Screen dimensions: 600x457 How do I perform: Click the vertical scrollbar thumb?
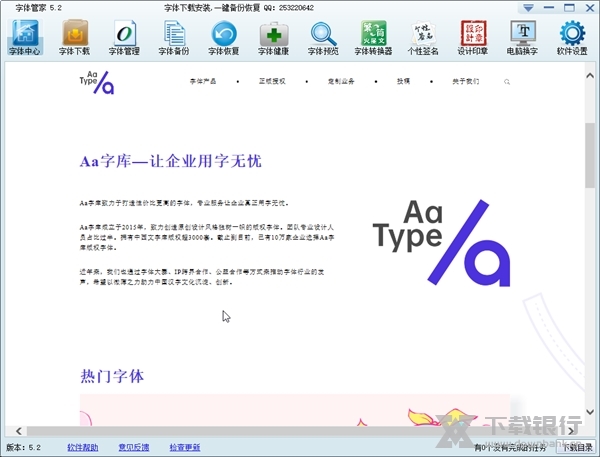point(590,155)
